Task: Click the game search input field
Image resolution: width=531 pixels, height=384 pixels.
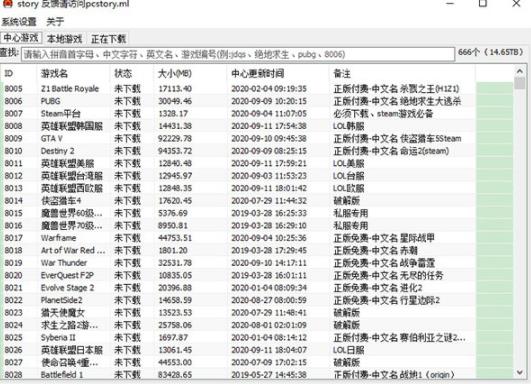Action: click(238, 54)
